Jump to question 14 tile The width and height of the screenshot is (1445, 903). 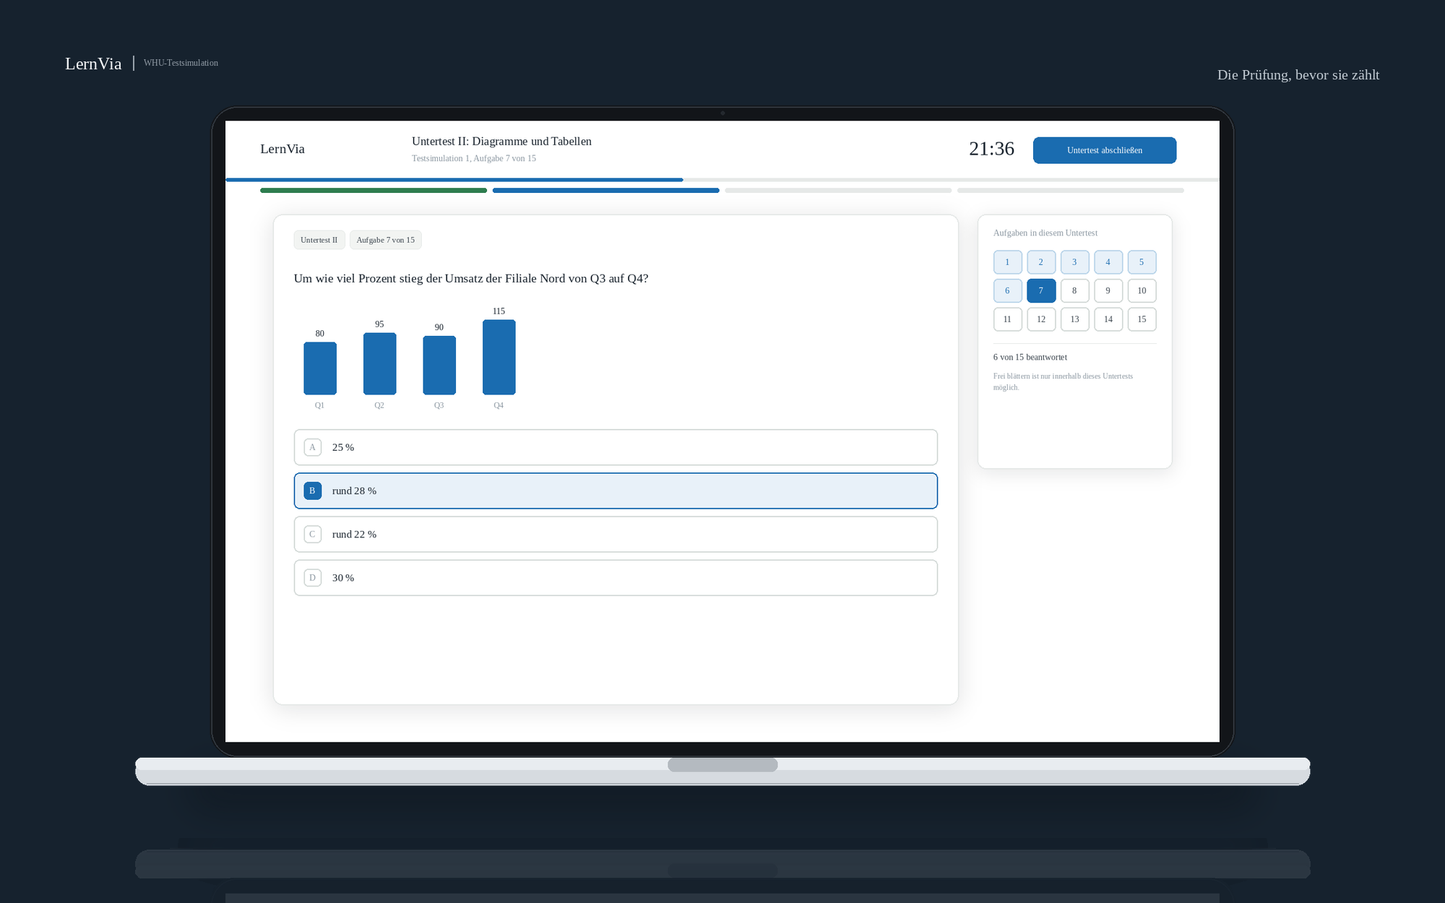click(1108, 319)
